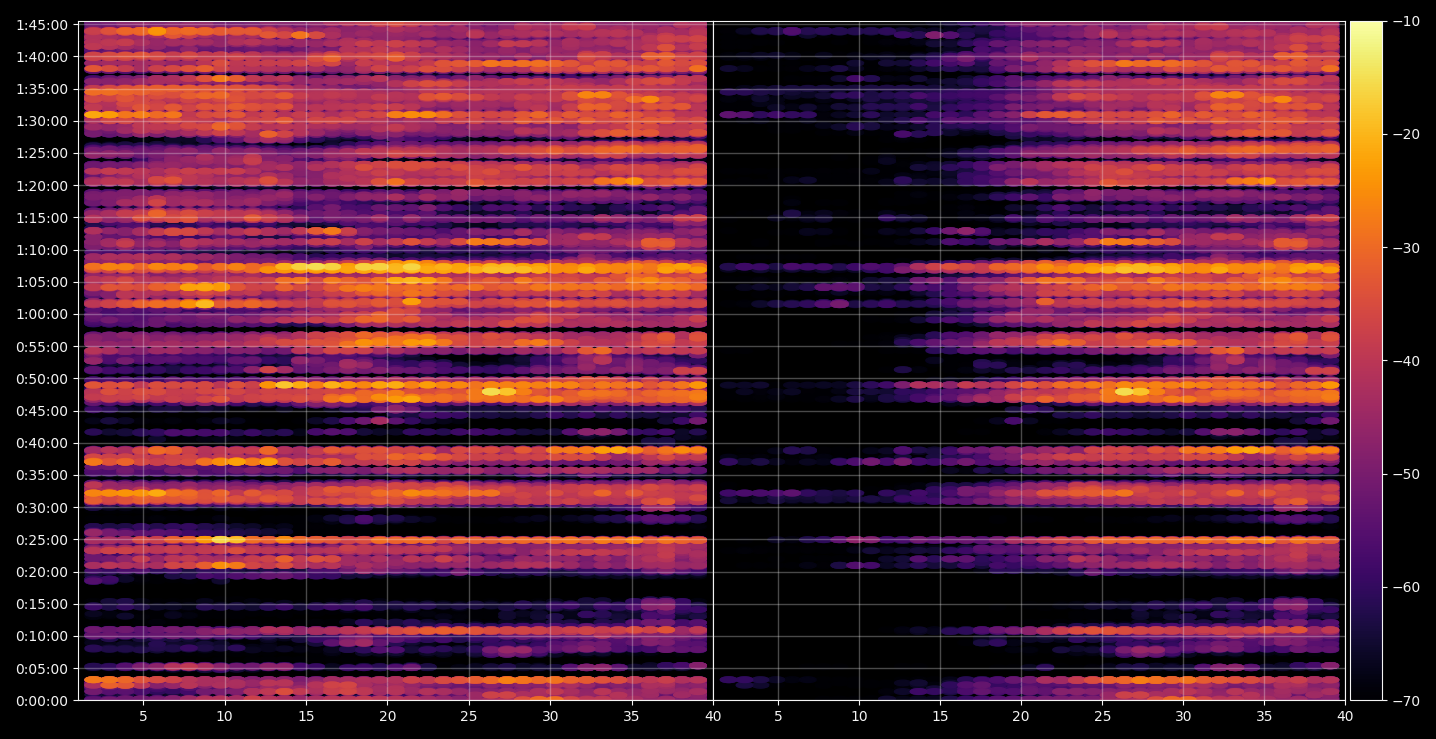The width and height of the screenshot is (1436, 739).
Task: Click the 0:20:00 time tick
Action: tap(42, 571)
